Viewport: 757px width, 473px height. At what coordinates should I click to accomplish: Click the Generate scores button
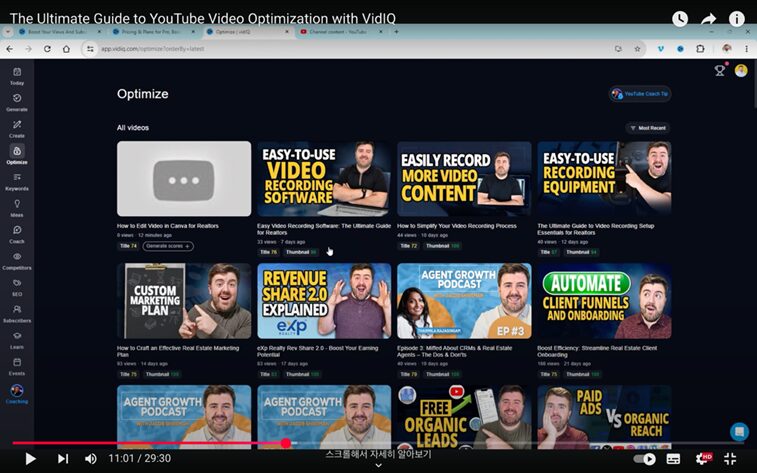pos(168,245)
